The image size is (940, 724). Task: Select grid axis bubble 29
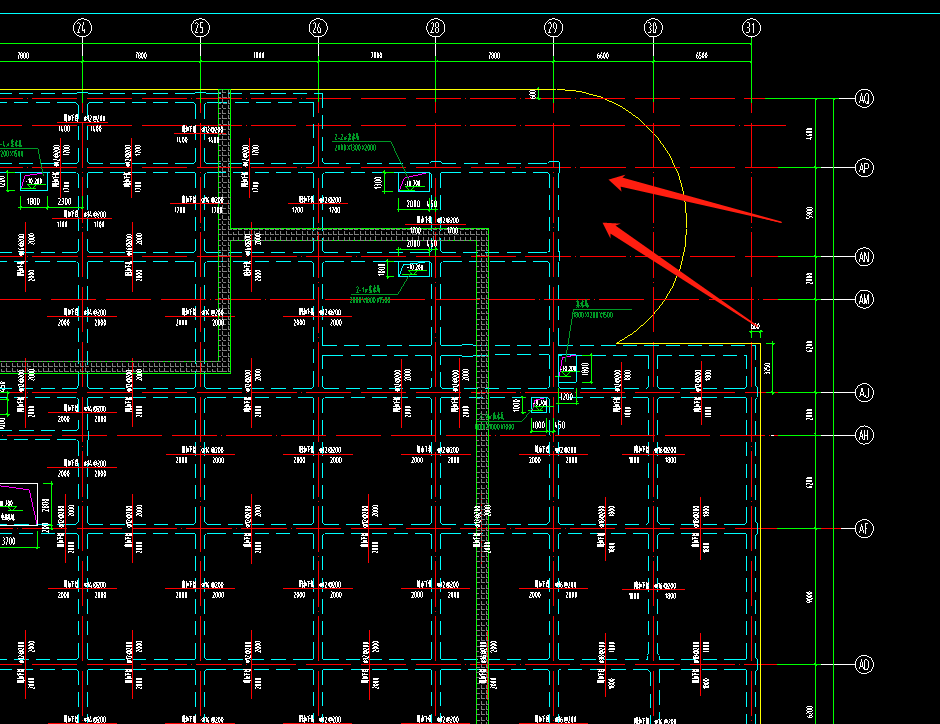coord(553,28)
